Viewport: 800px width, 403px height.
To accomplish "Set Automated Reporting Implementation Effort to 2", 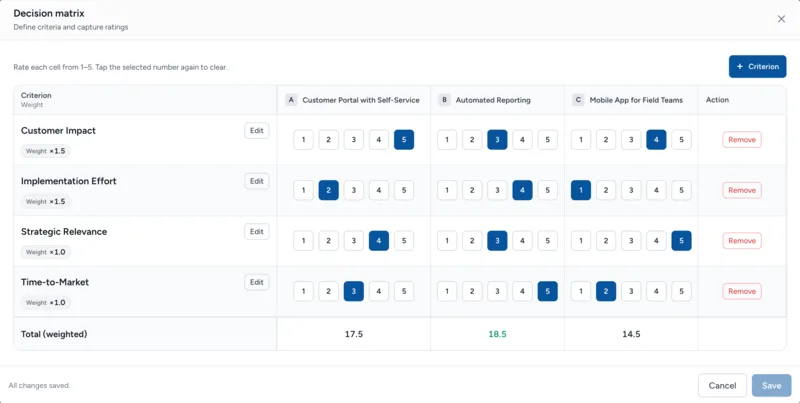I will point(473,190).
